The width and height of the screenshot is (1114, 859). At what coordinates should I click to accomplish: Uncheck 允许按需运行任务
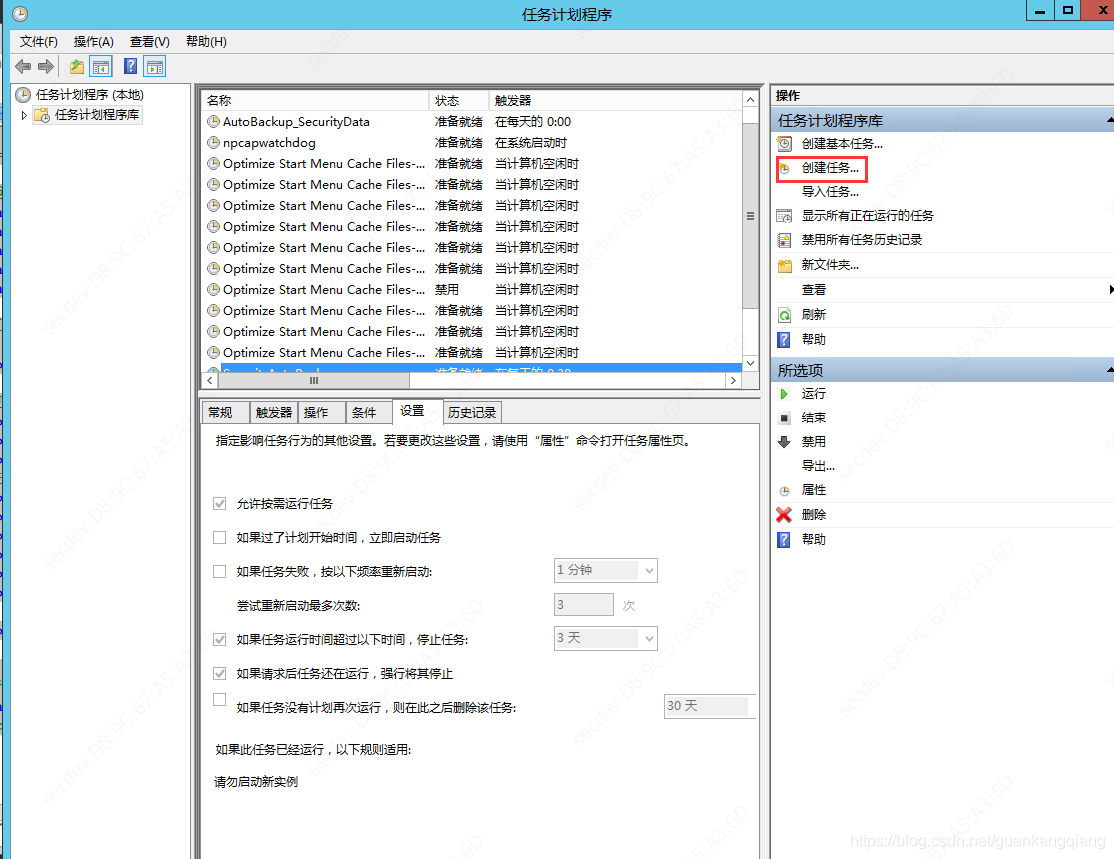coord(219,504)
